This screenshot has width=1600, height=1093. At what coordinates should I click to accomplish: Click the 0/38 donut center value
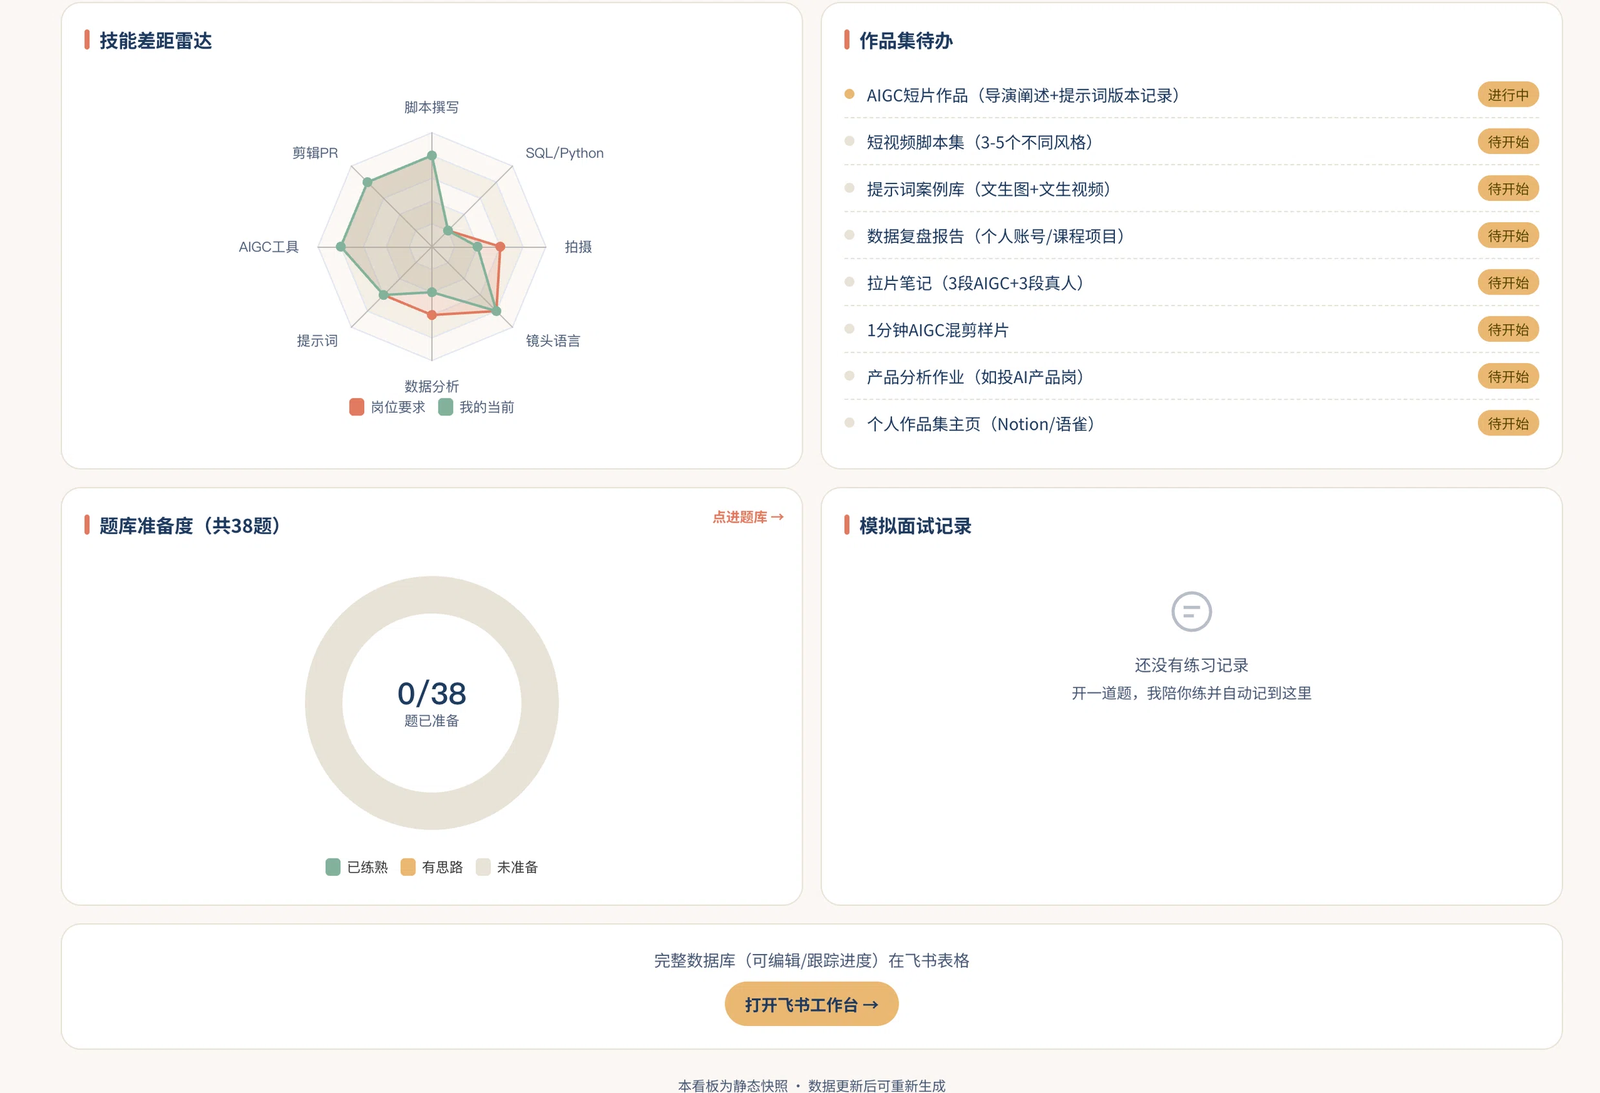tap(432, 693)
